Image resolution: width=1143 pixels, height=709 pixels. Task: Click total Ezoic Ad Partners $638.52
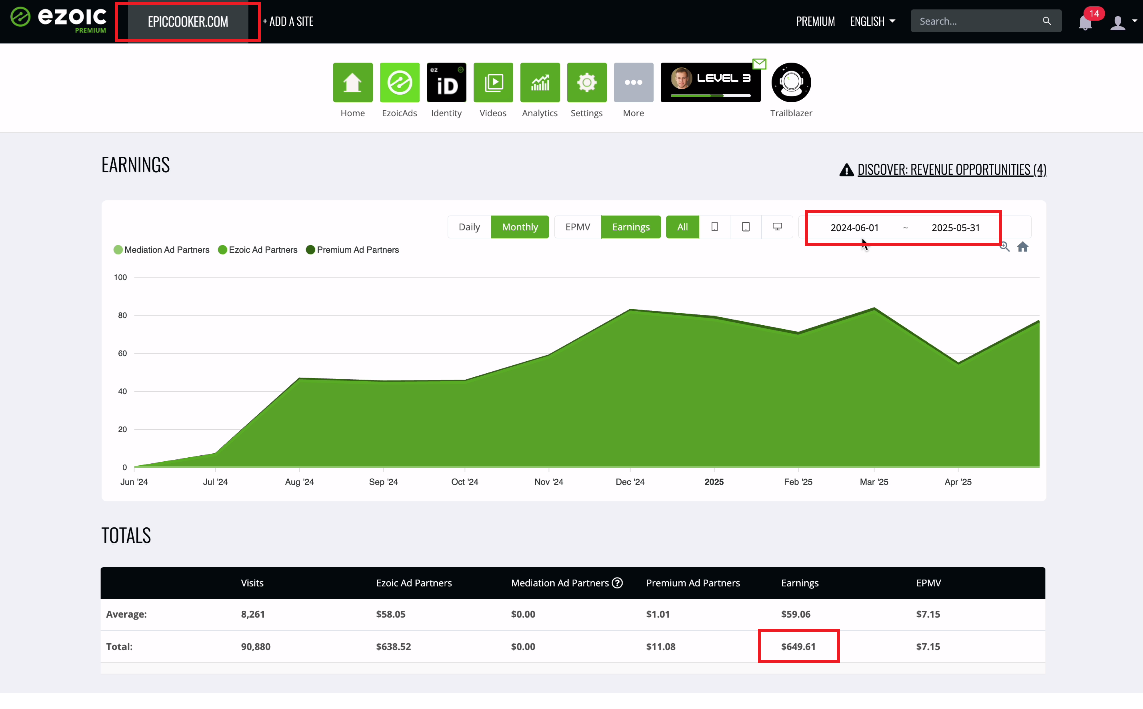tap(394, 646)
